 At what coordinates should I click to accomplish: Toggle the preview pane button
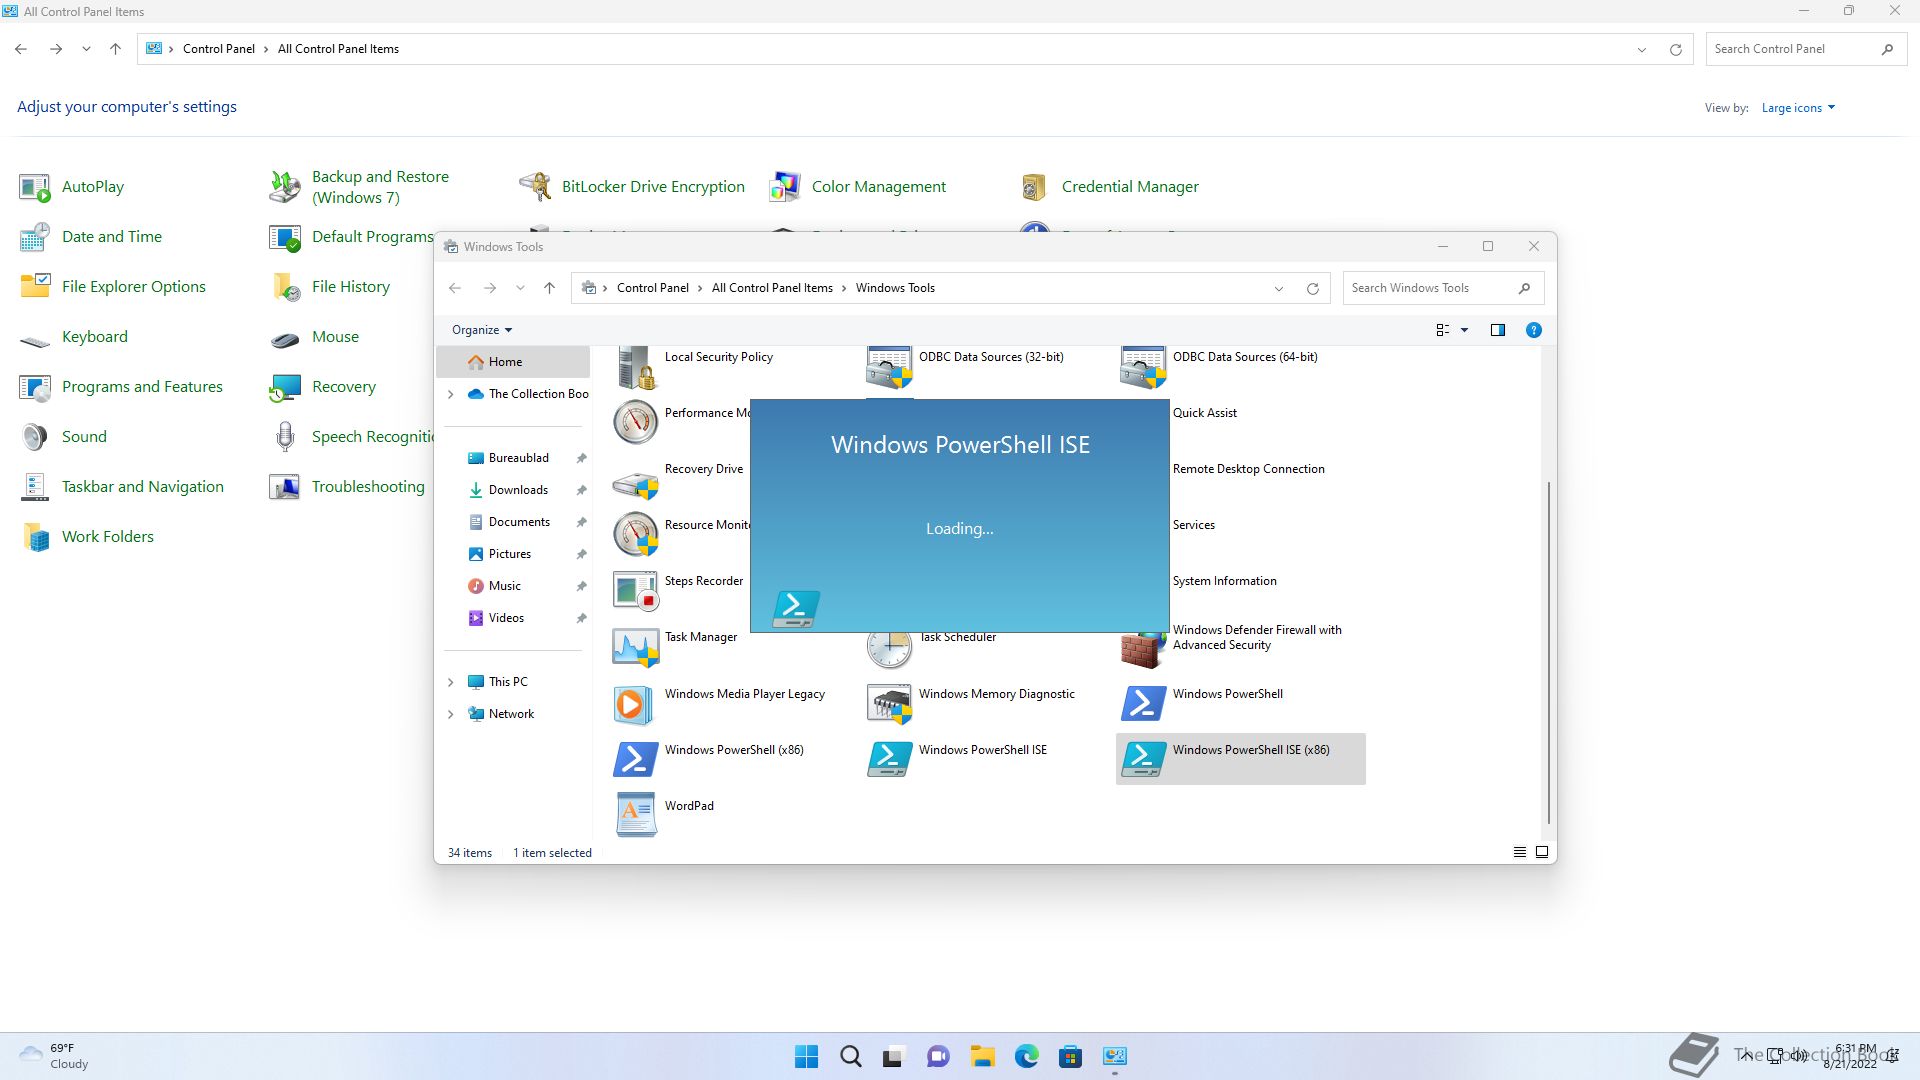[x=1497, y=330]
